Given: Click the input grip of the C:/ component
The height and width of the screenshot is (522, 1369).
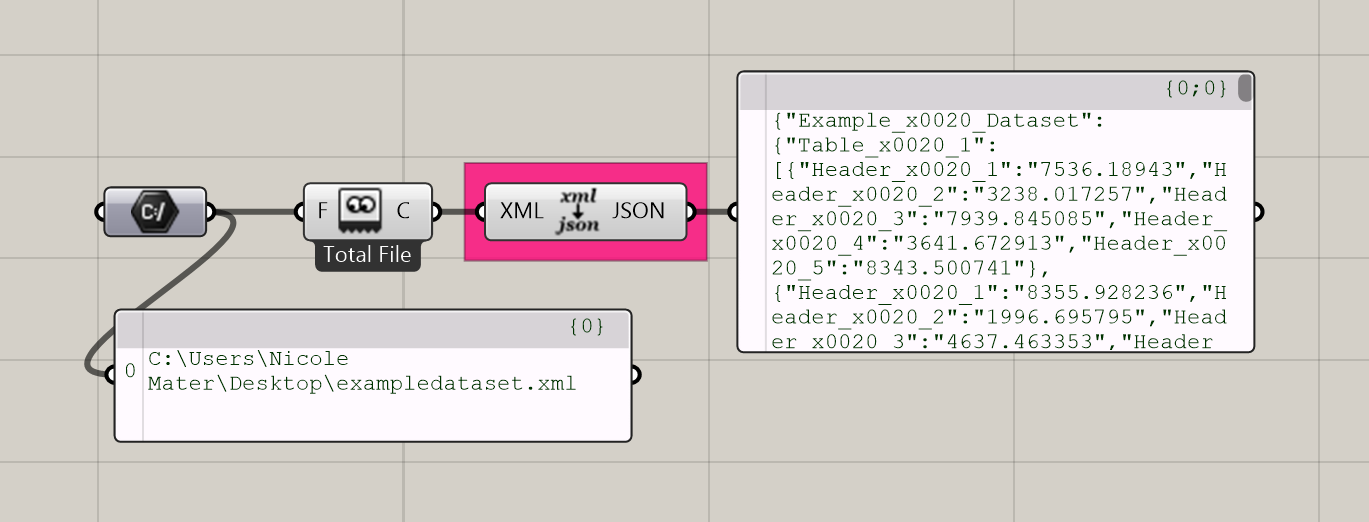Looking at the screenshot, I should tap(100, 212).
